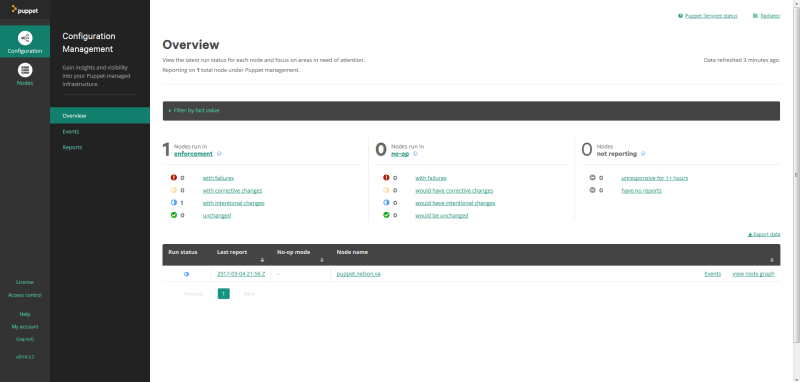
Task: Click no-op intentional changes status icon
Action: pos(386,202)
